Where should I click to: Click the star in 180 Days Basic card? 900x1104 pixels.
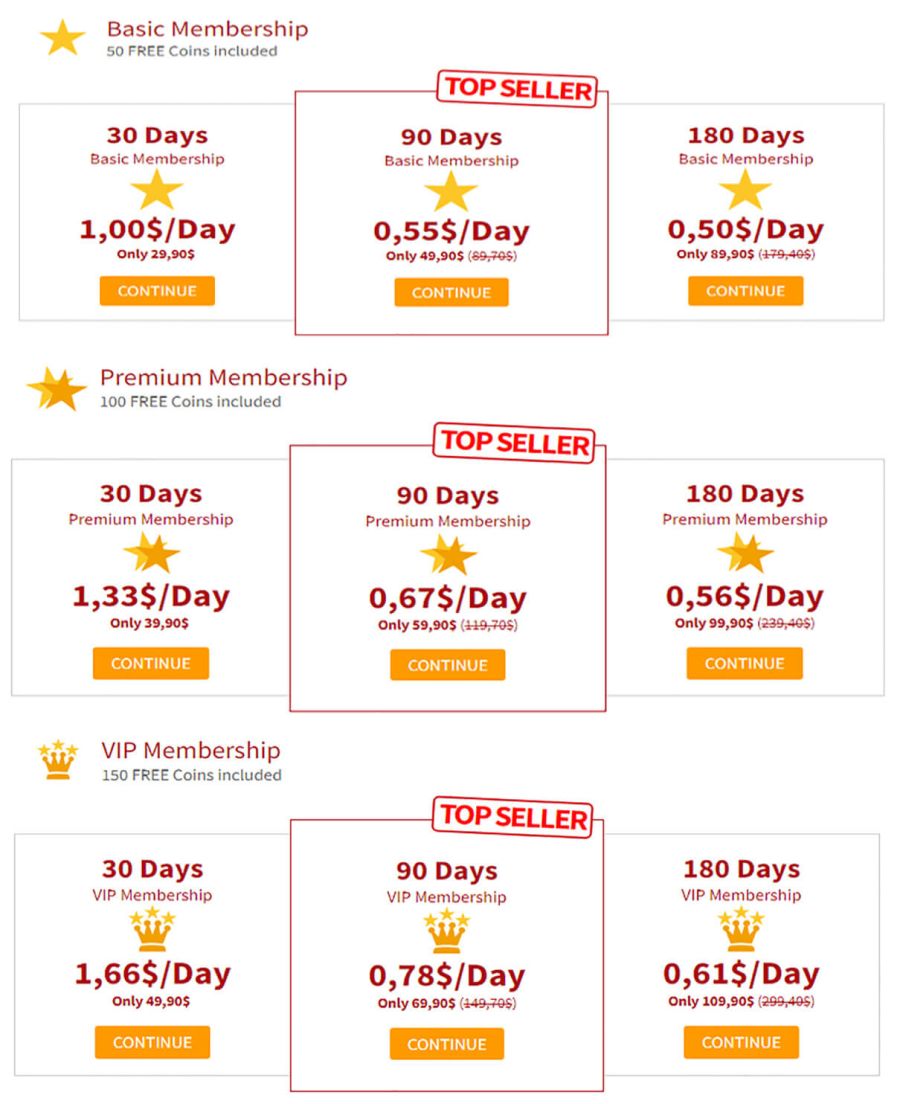(745, 190)
